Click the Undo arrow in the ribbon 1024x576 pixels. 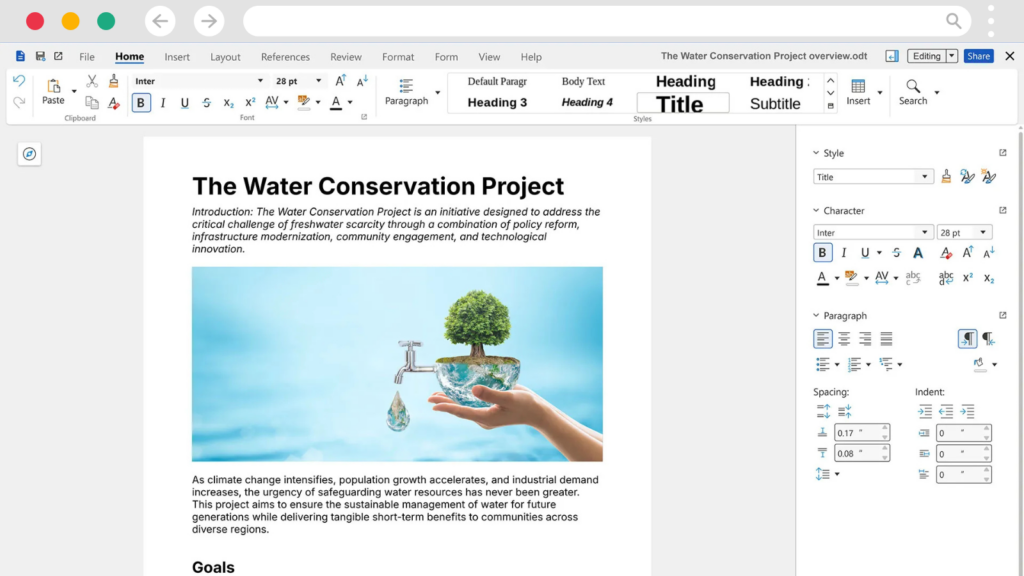[x=19, y=81]
